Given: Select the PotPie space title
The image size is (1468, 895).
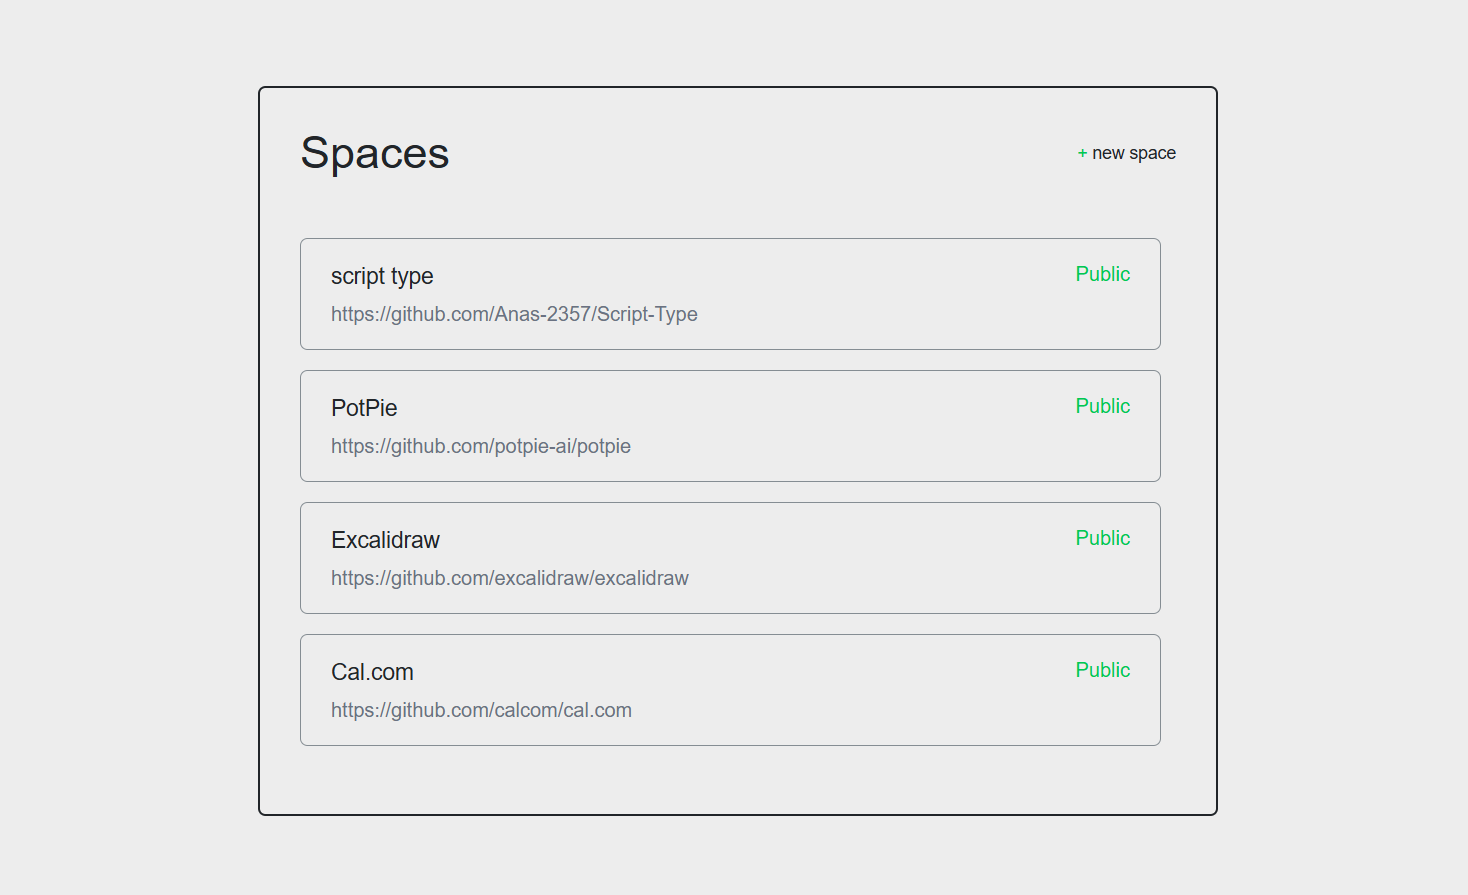Looking at the screenshot, I should tap(364, 408).
